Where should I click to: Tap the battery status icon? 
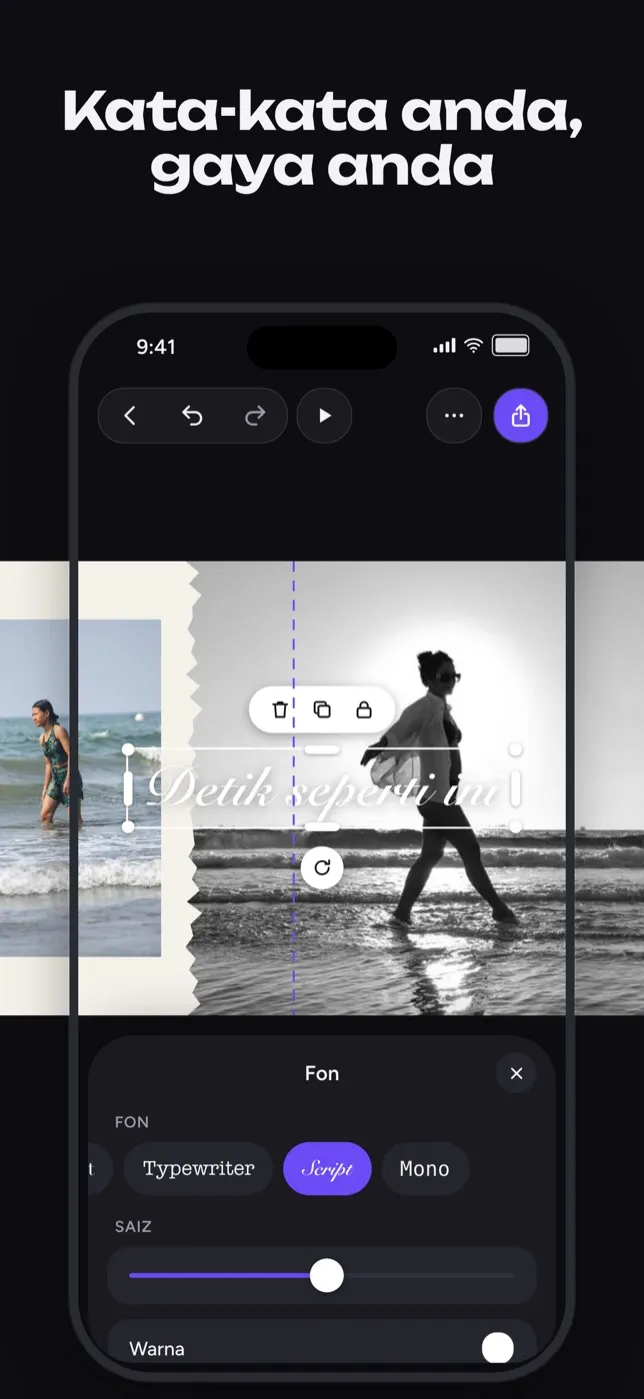[511, 346]
